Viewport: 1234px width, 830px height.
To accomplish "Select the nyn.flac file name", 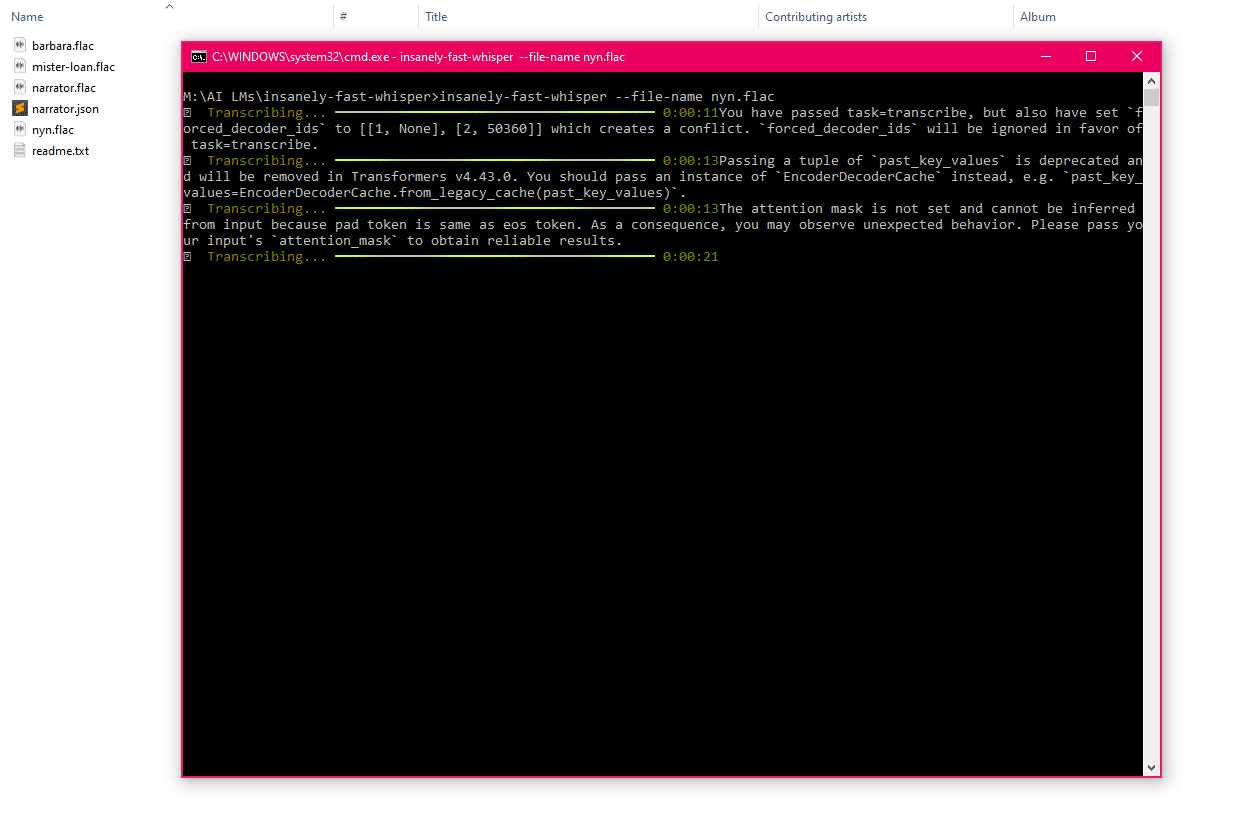I will pyautogui.click(x=53, y=130).
